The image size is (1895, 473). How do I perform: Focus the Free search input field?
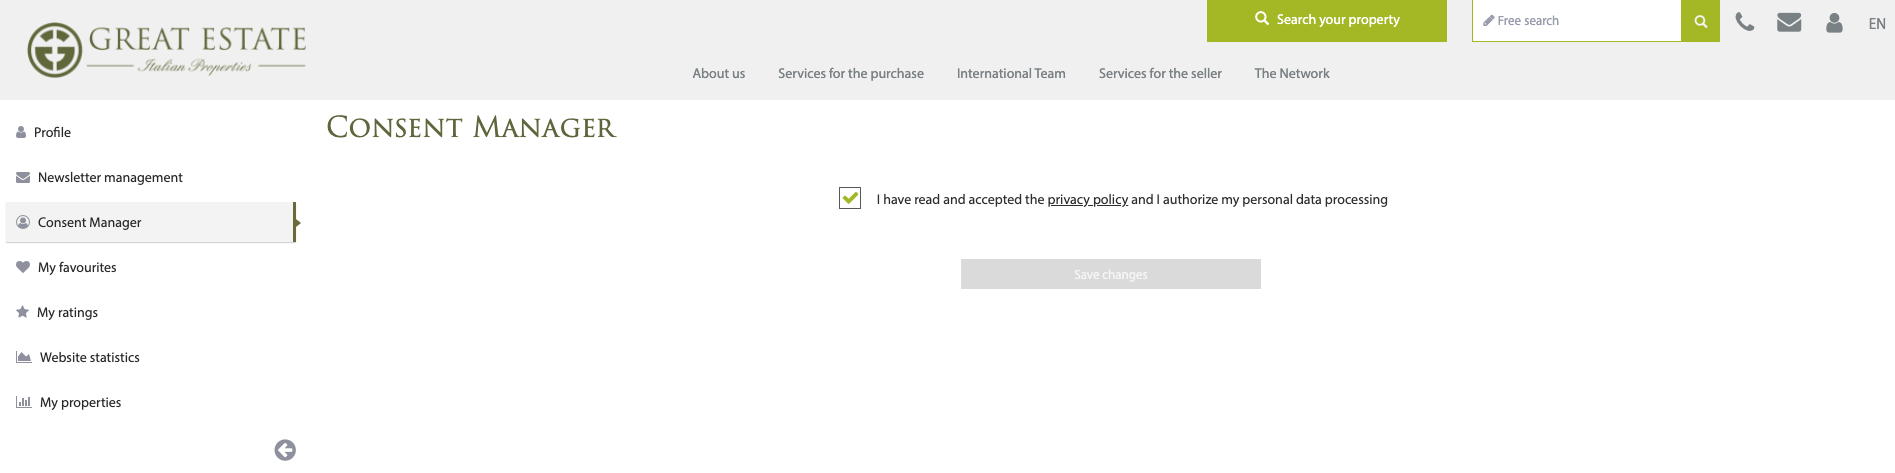tap(1577, 21)
